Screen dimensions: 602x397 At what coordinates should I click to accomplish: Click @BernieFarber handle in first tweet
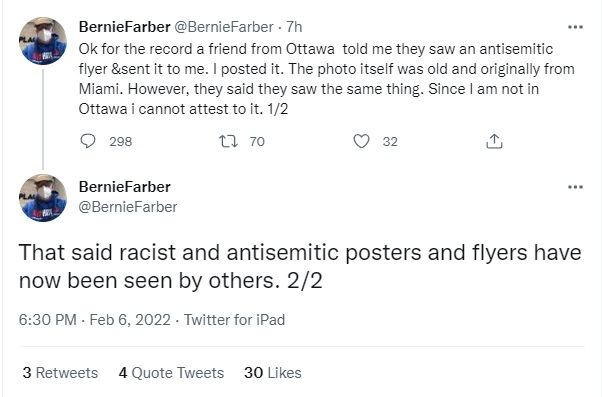click(x=224, y=27)
